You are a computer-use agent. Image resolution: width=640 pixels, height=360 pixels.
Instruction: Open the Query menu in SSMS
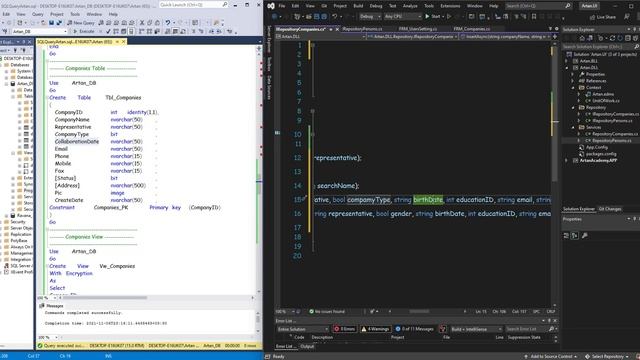point(38,14)
